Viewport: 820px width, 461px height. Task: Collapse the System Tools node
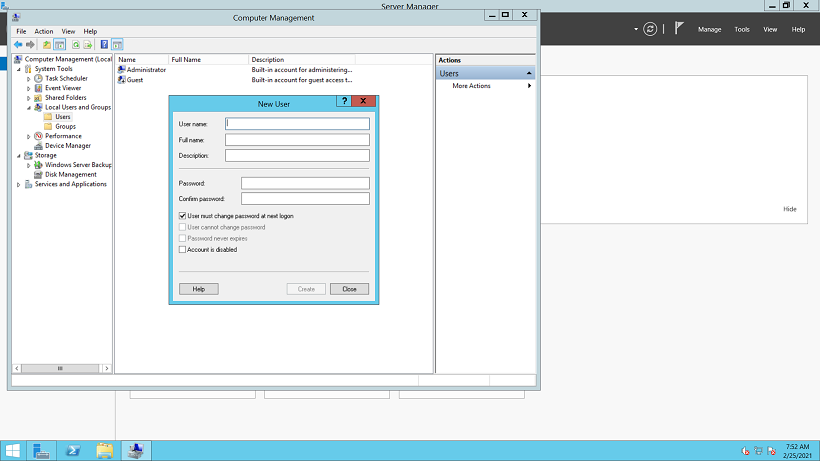[x=19, y=69]
